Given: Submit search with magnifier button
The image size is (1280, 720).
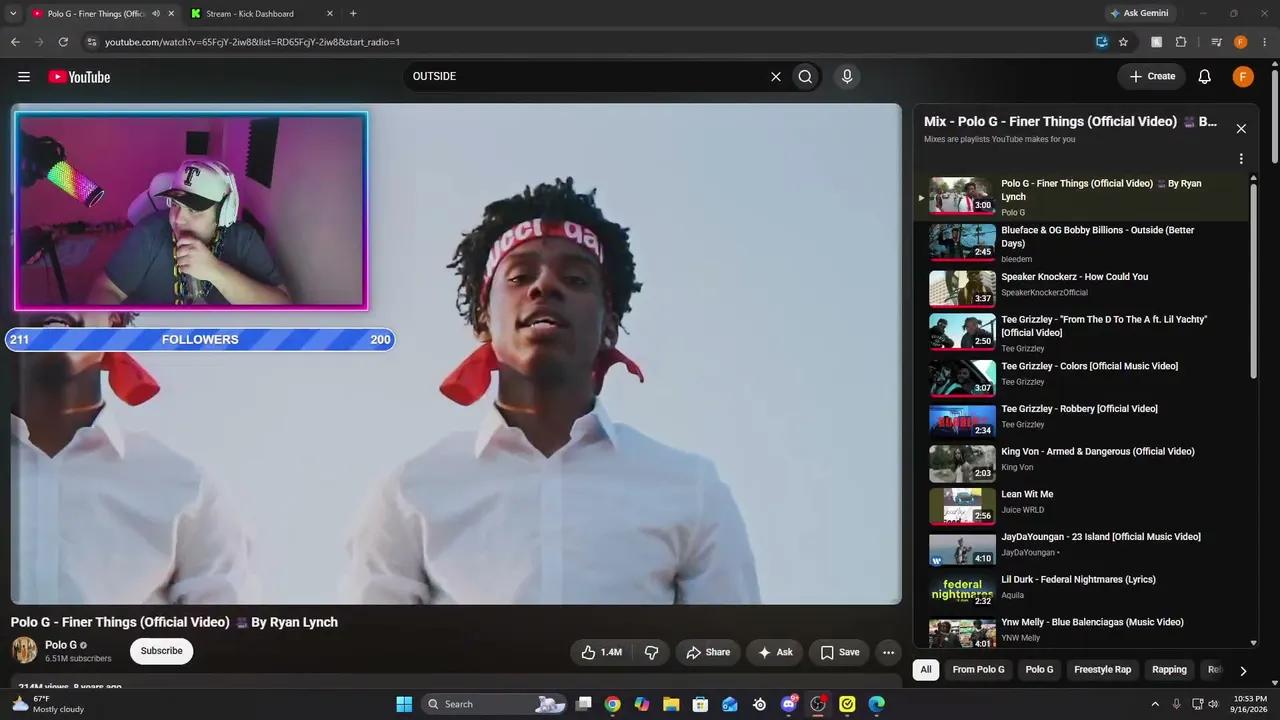Looking at the screenshot, I should coord(805,76).
